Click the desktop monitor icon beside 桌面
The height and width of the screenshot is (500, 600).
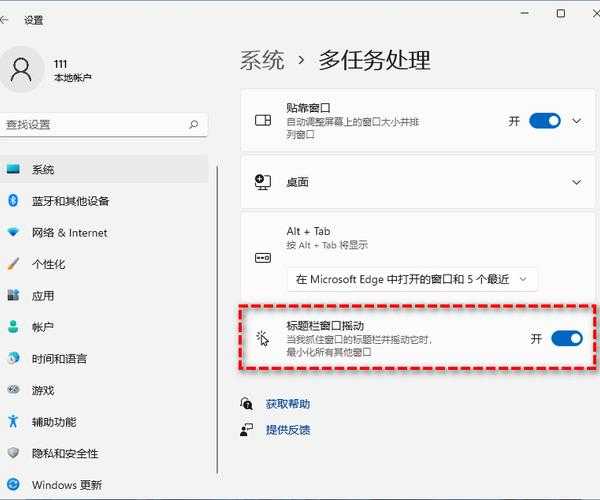pyautogui.click(x=263, y=182)
